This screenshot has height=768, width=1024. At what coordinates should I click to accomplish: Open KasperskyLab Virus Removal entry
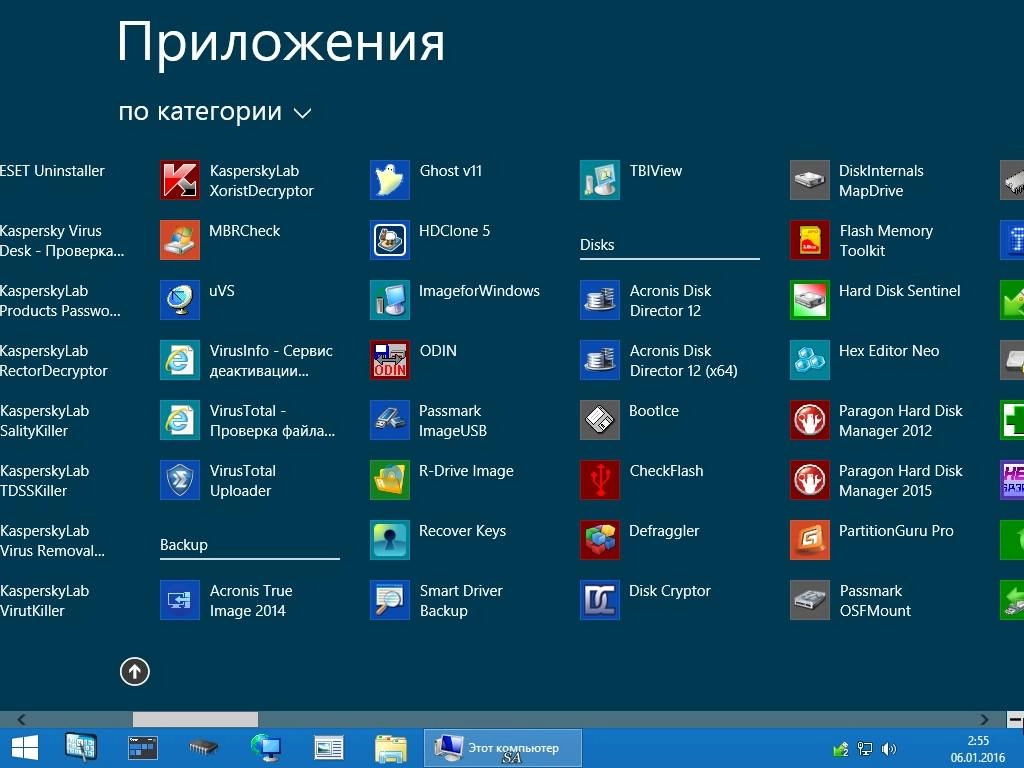(52, 540)
